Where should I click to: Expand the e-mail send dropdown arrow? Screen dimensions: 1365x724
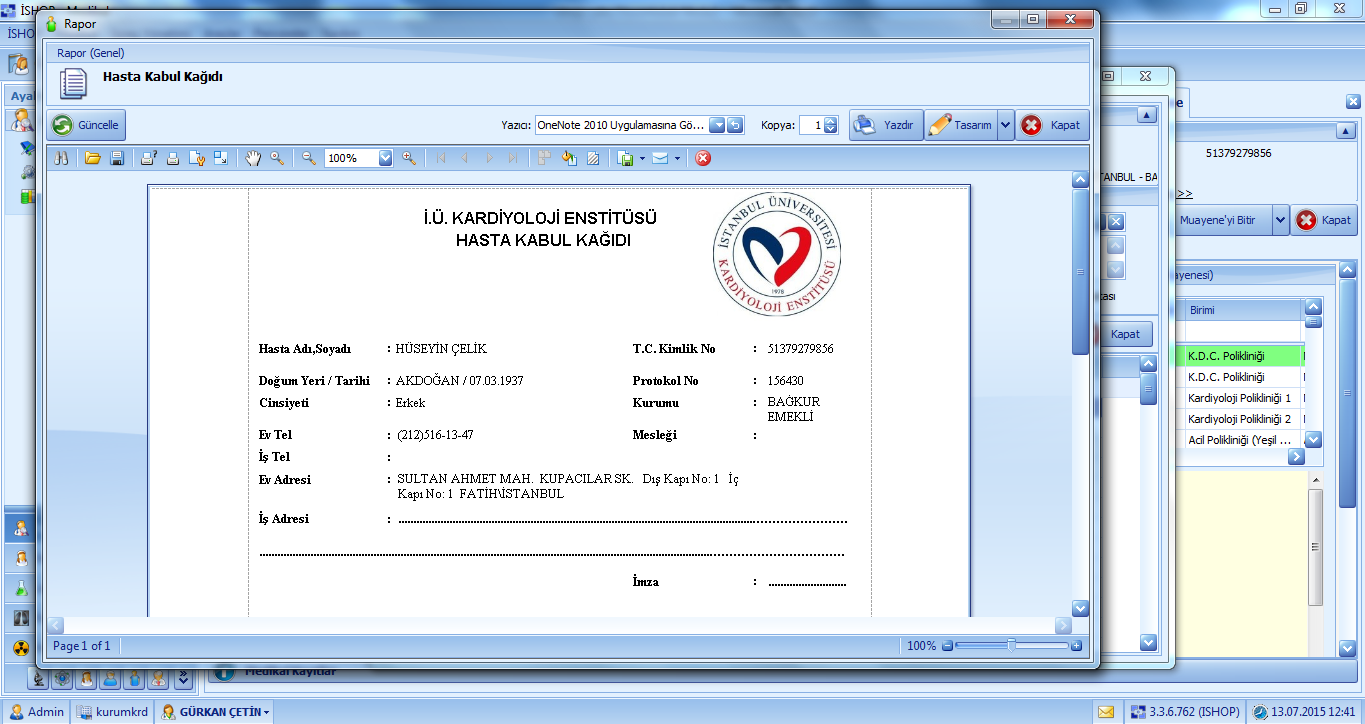677,158
